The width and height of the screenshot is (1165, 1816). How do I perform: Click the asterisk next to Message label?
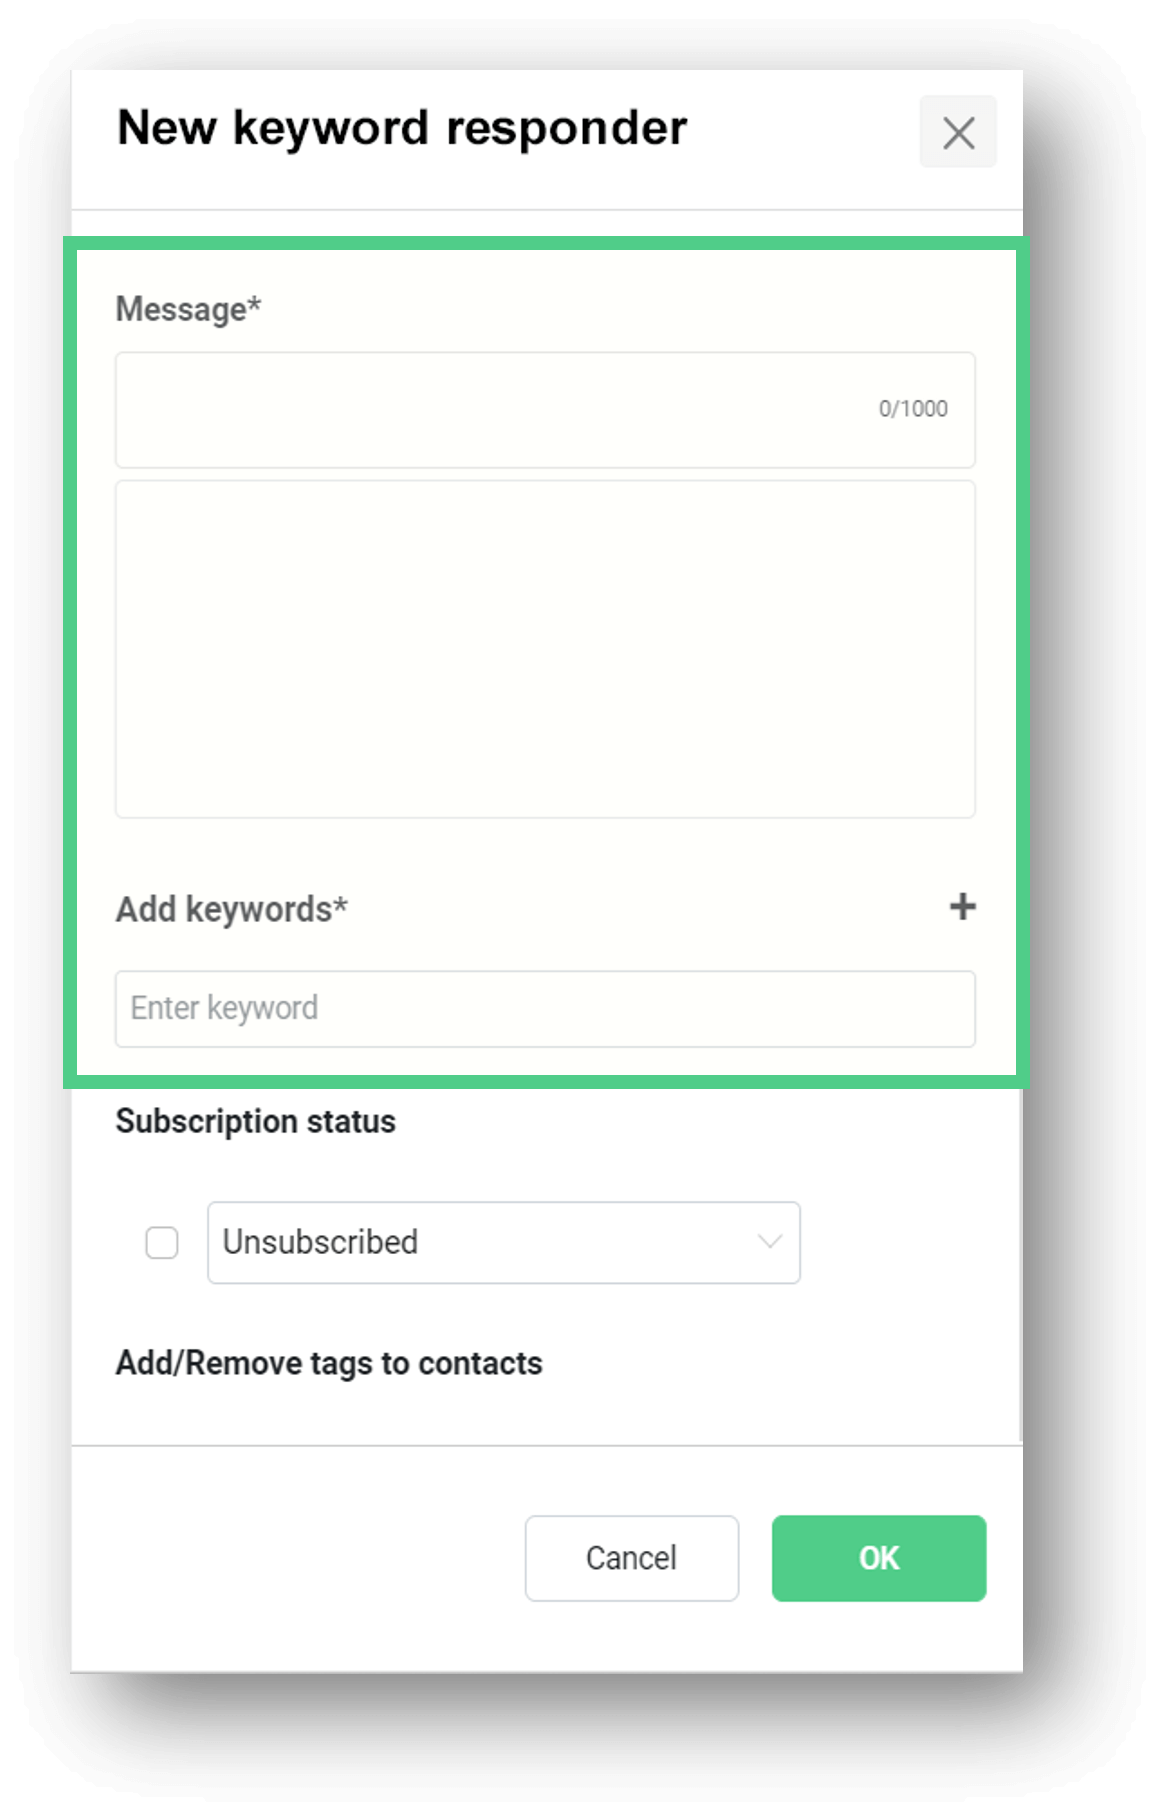(x=255, y=303)
